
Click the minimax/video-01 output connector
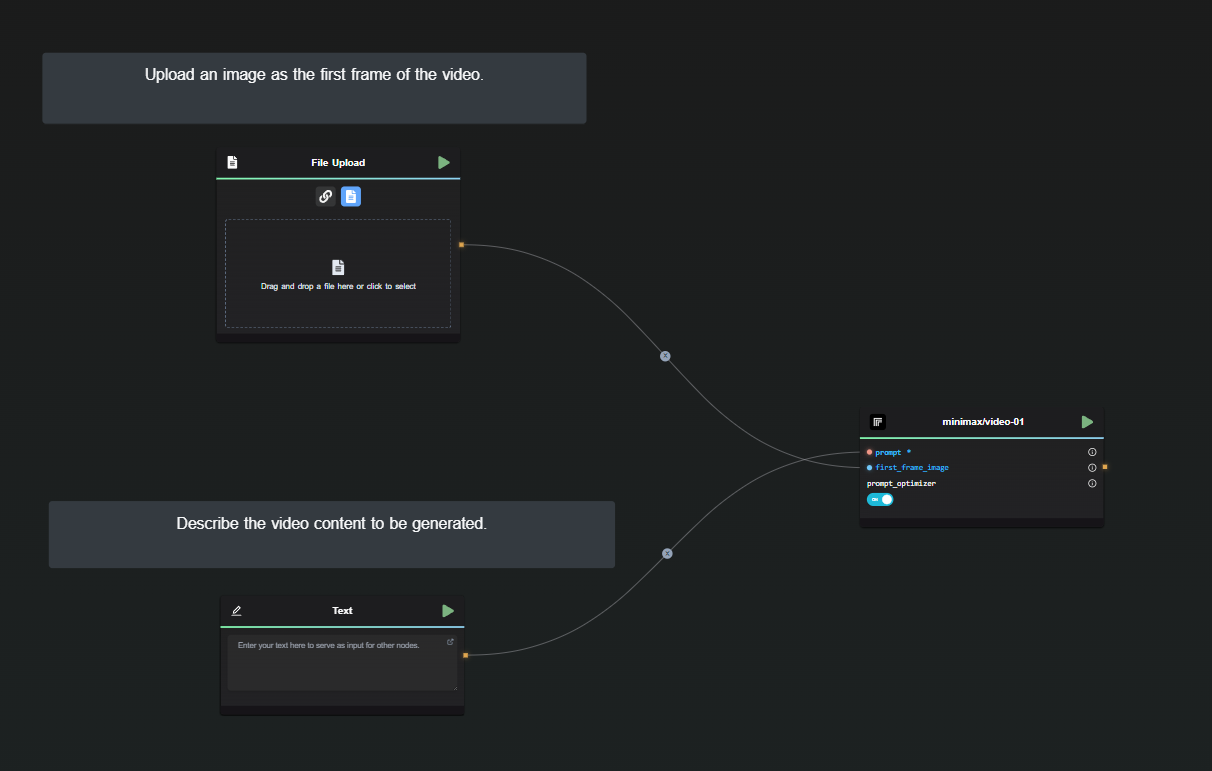pyautogui.click(x=1105, y=467)
